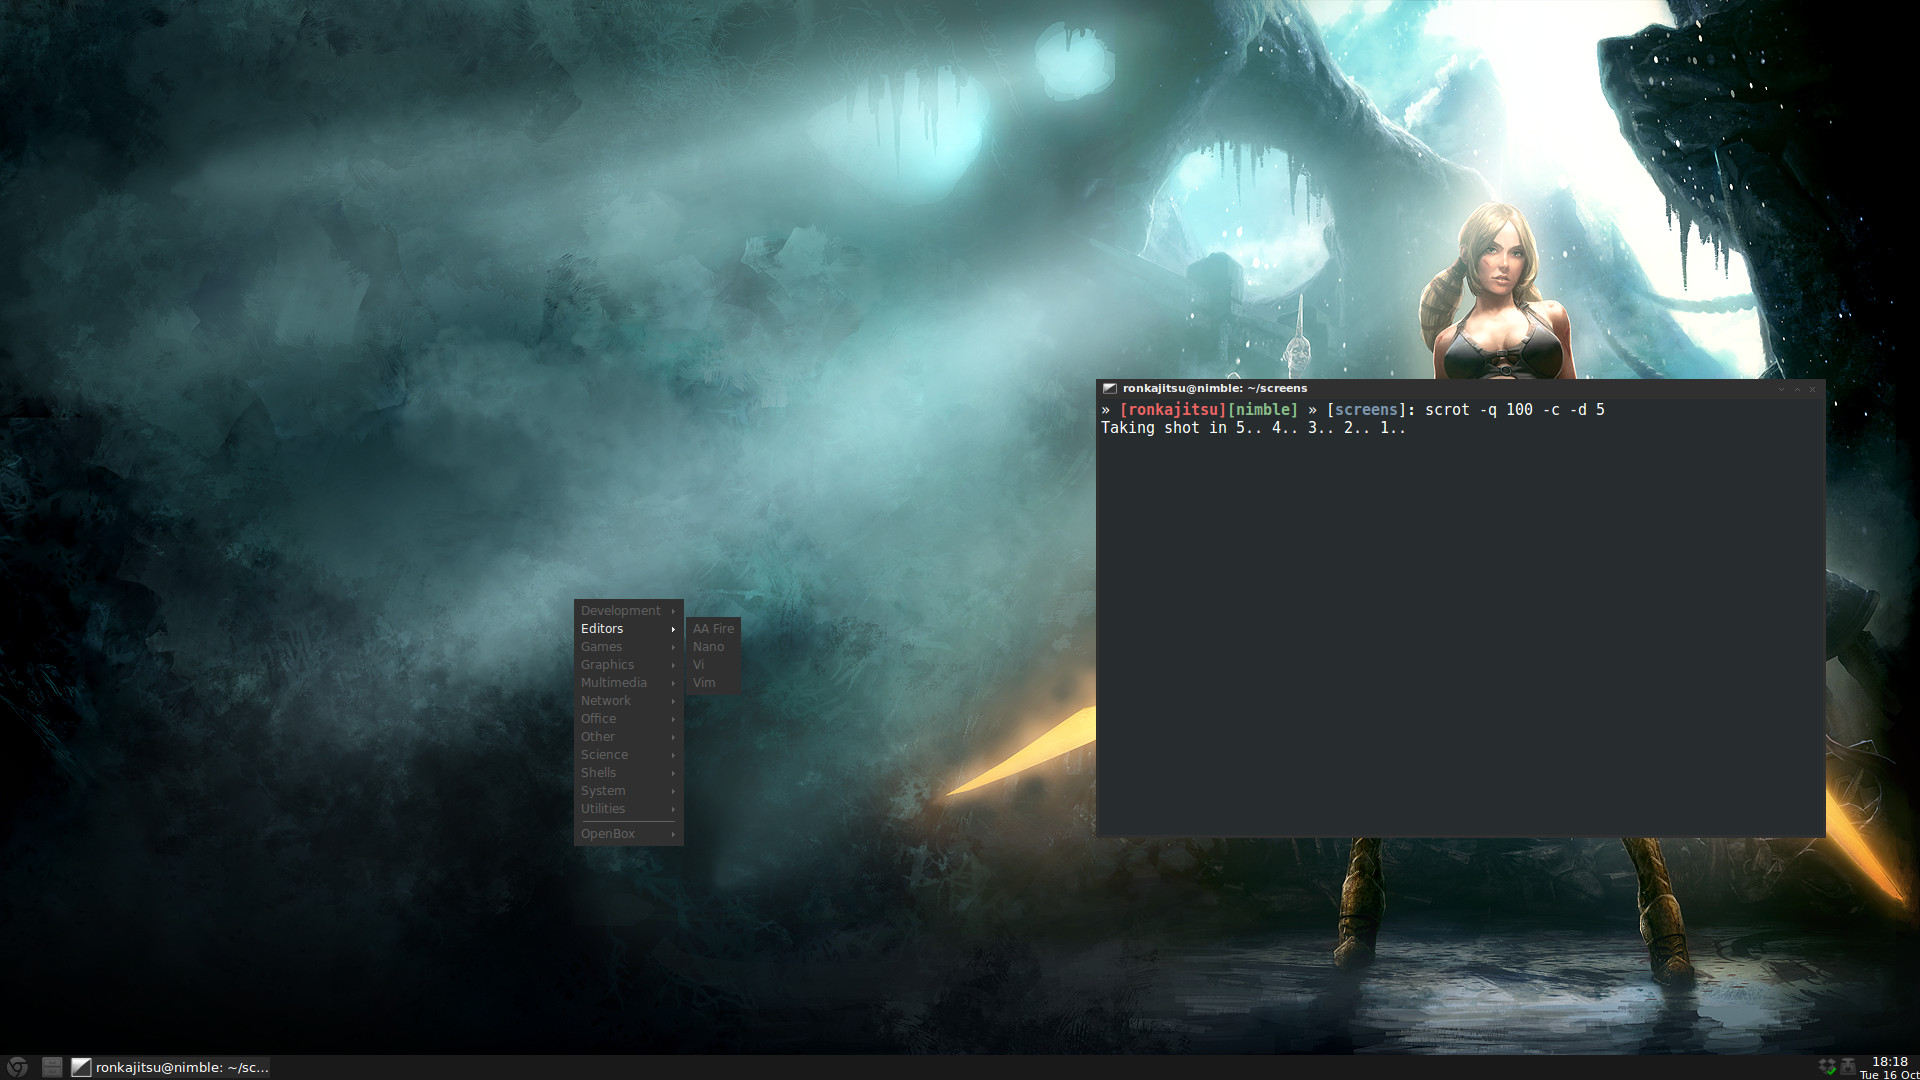The width and height of the screenshot is (1920, 1080).
Task: Click the 'Taking shot in 5..' output line
Action: point(1253,428)
